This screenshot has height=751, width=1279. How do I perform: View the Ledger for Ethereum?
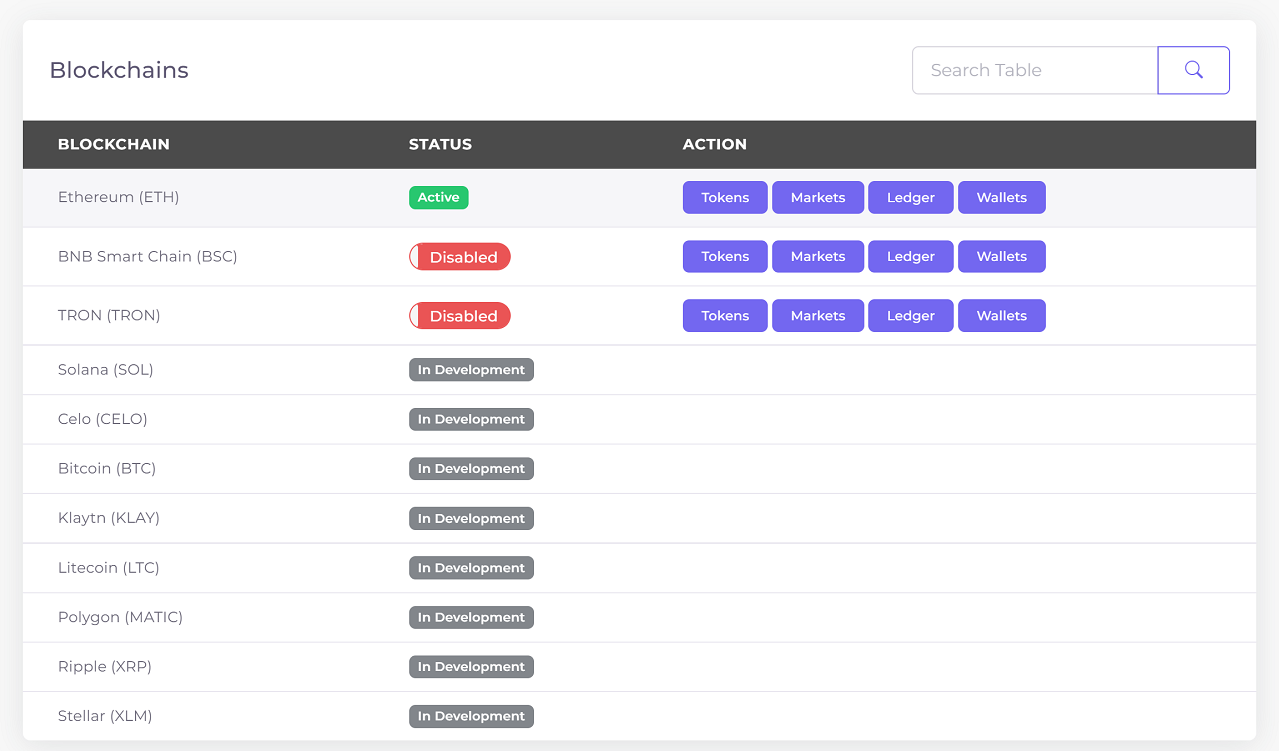[910, 197]
